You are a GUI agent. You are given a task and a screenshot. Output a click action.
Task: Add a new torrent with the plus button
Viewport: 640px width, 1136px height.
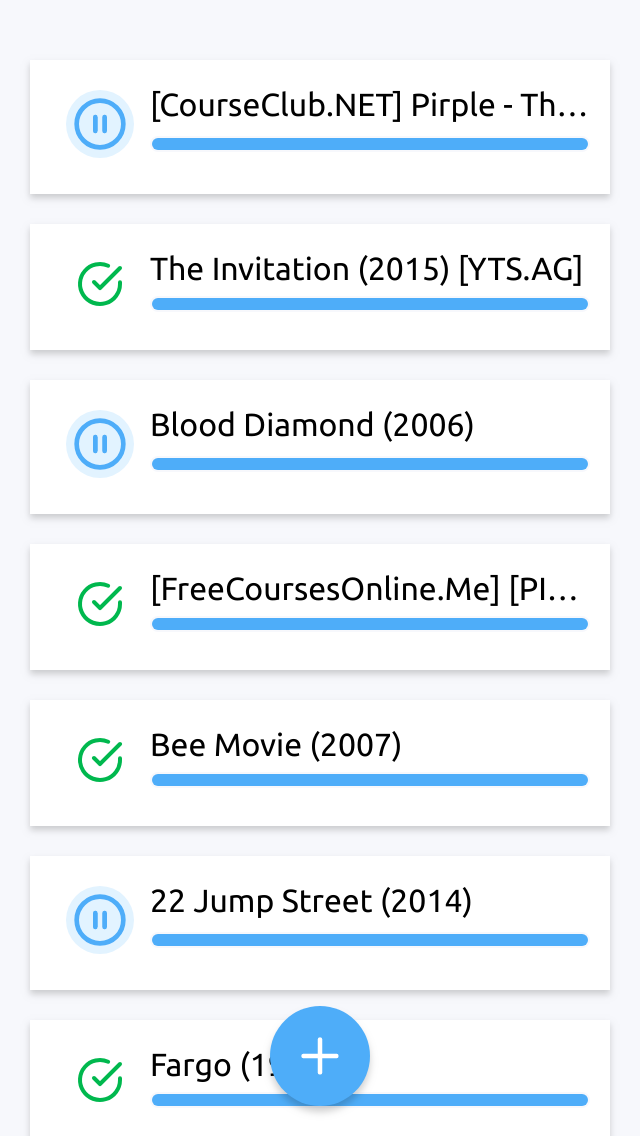[x=320, y=1056]
